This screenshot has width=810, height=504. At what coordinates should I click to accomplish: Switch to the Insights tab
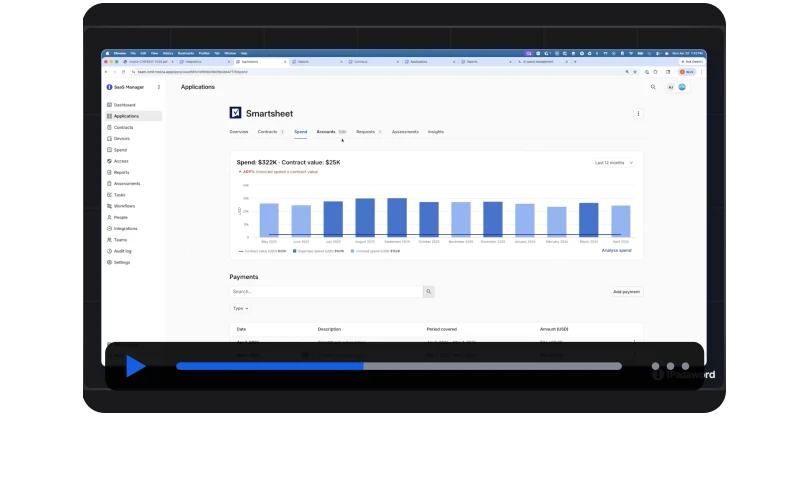tap(435, 132)
